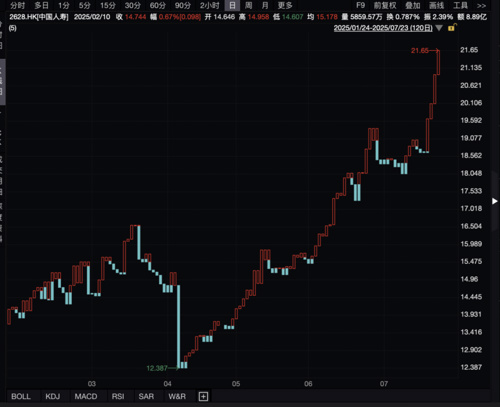Viewport: 500px width, 407px height.
Task: Click the 5859.57万 volume value
Action: coord(366,17)
